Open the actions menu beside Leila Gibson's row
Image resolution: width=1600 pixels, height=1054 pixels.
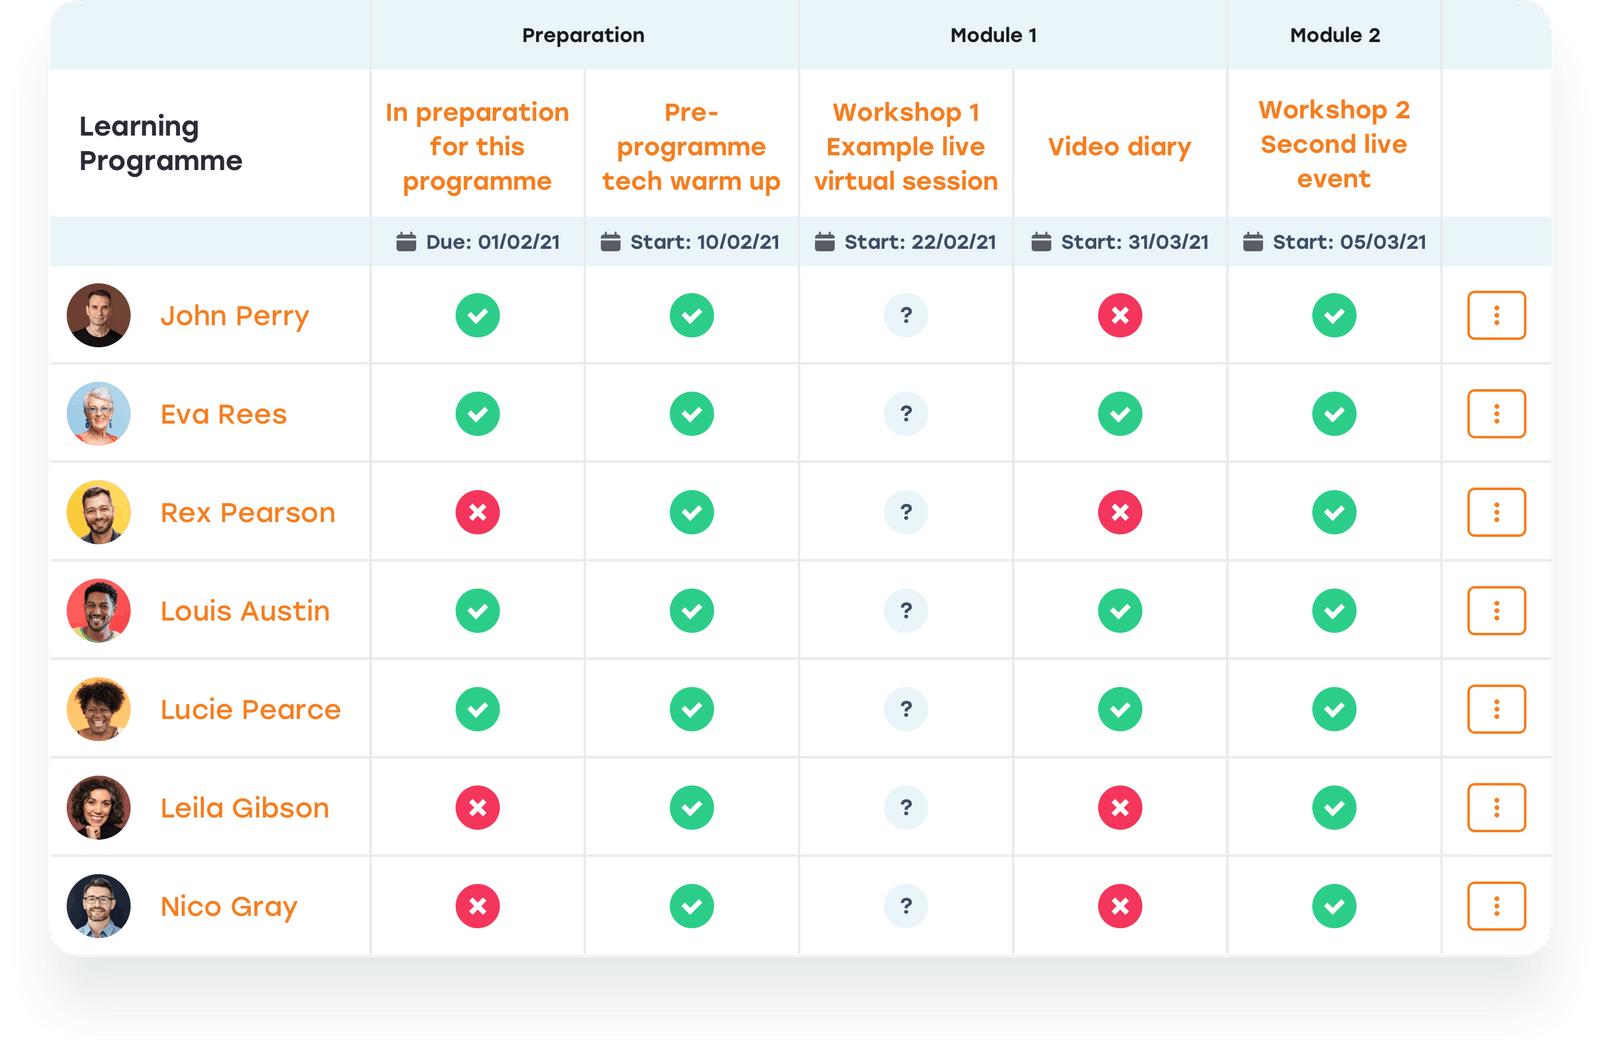coord(1495,807)
